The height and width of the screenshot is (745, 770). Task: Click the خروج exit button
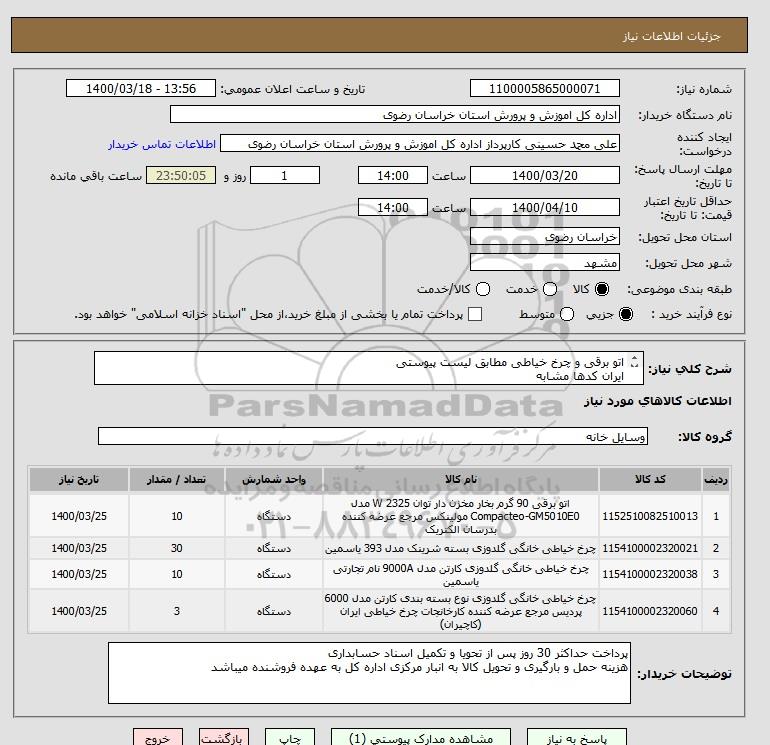(158, 738)
